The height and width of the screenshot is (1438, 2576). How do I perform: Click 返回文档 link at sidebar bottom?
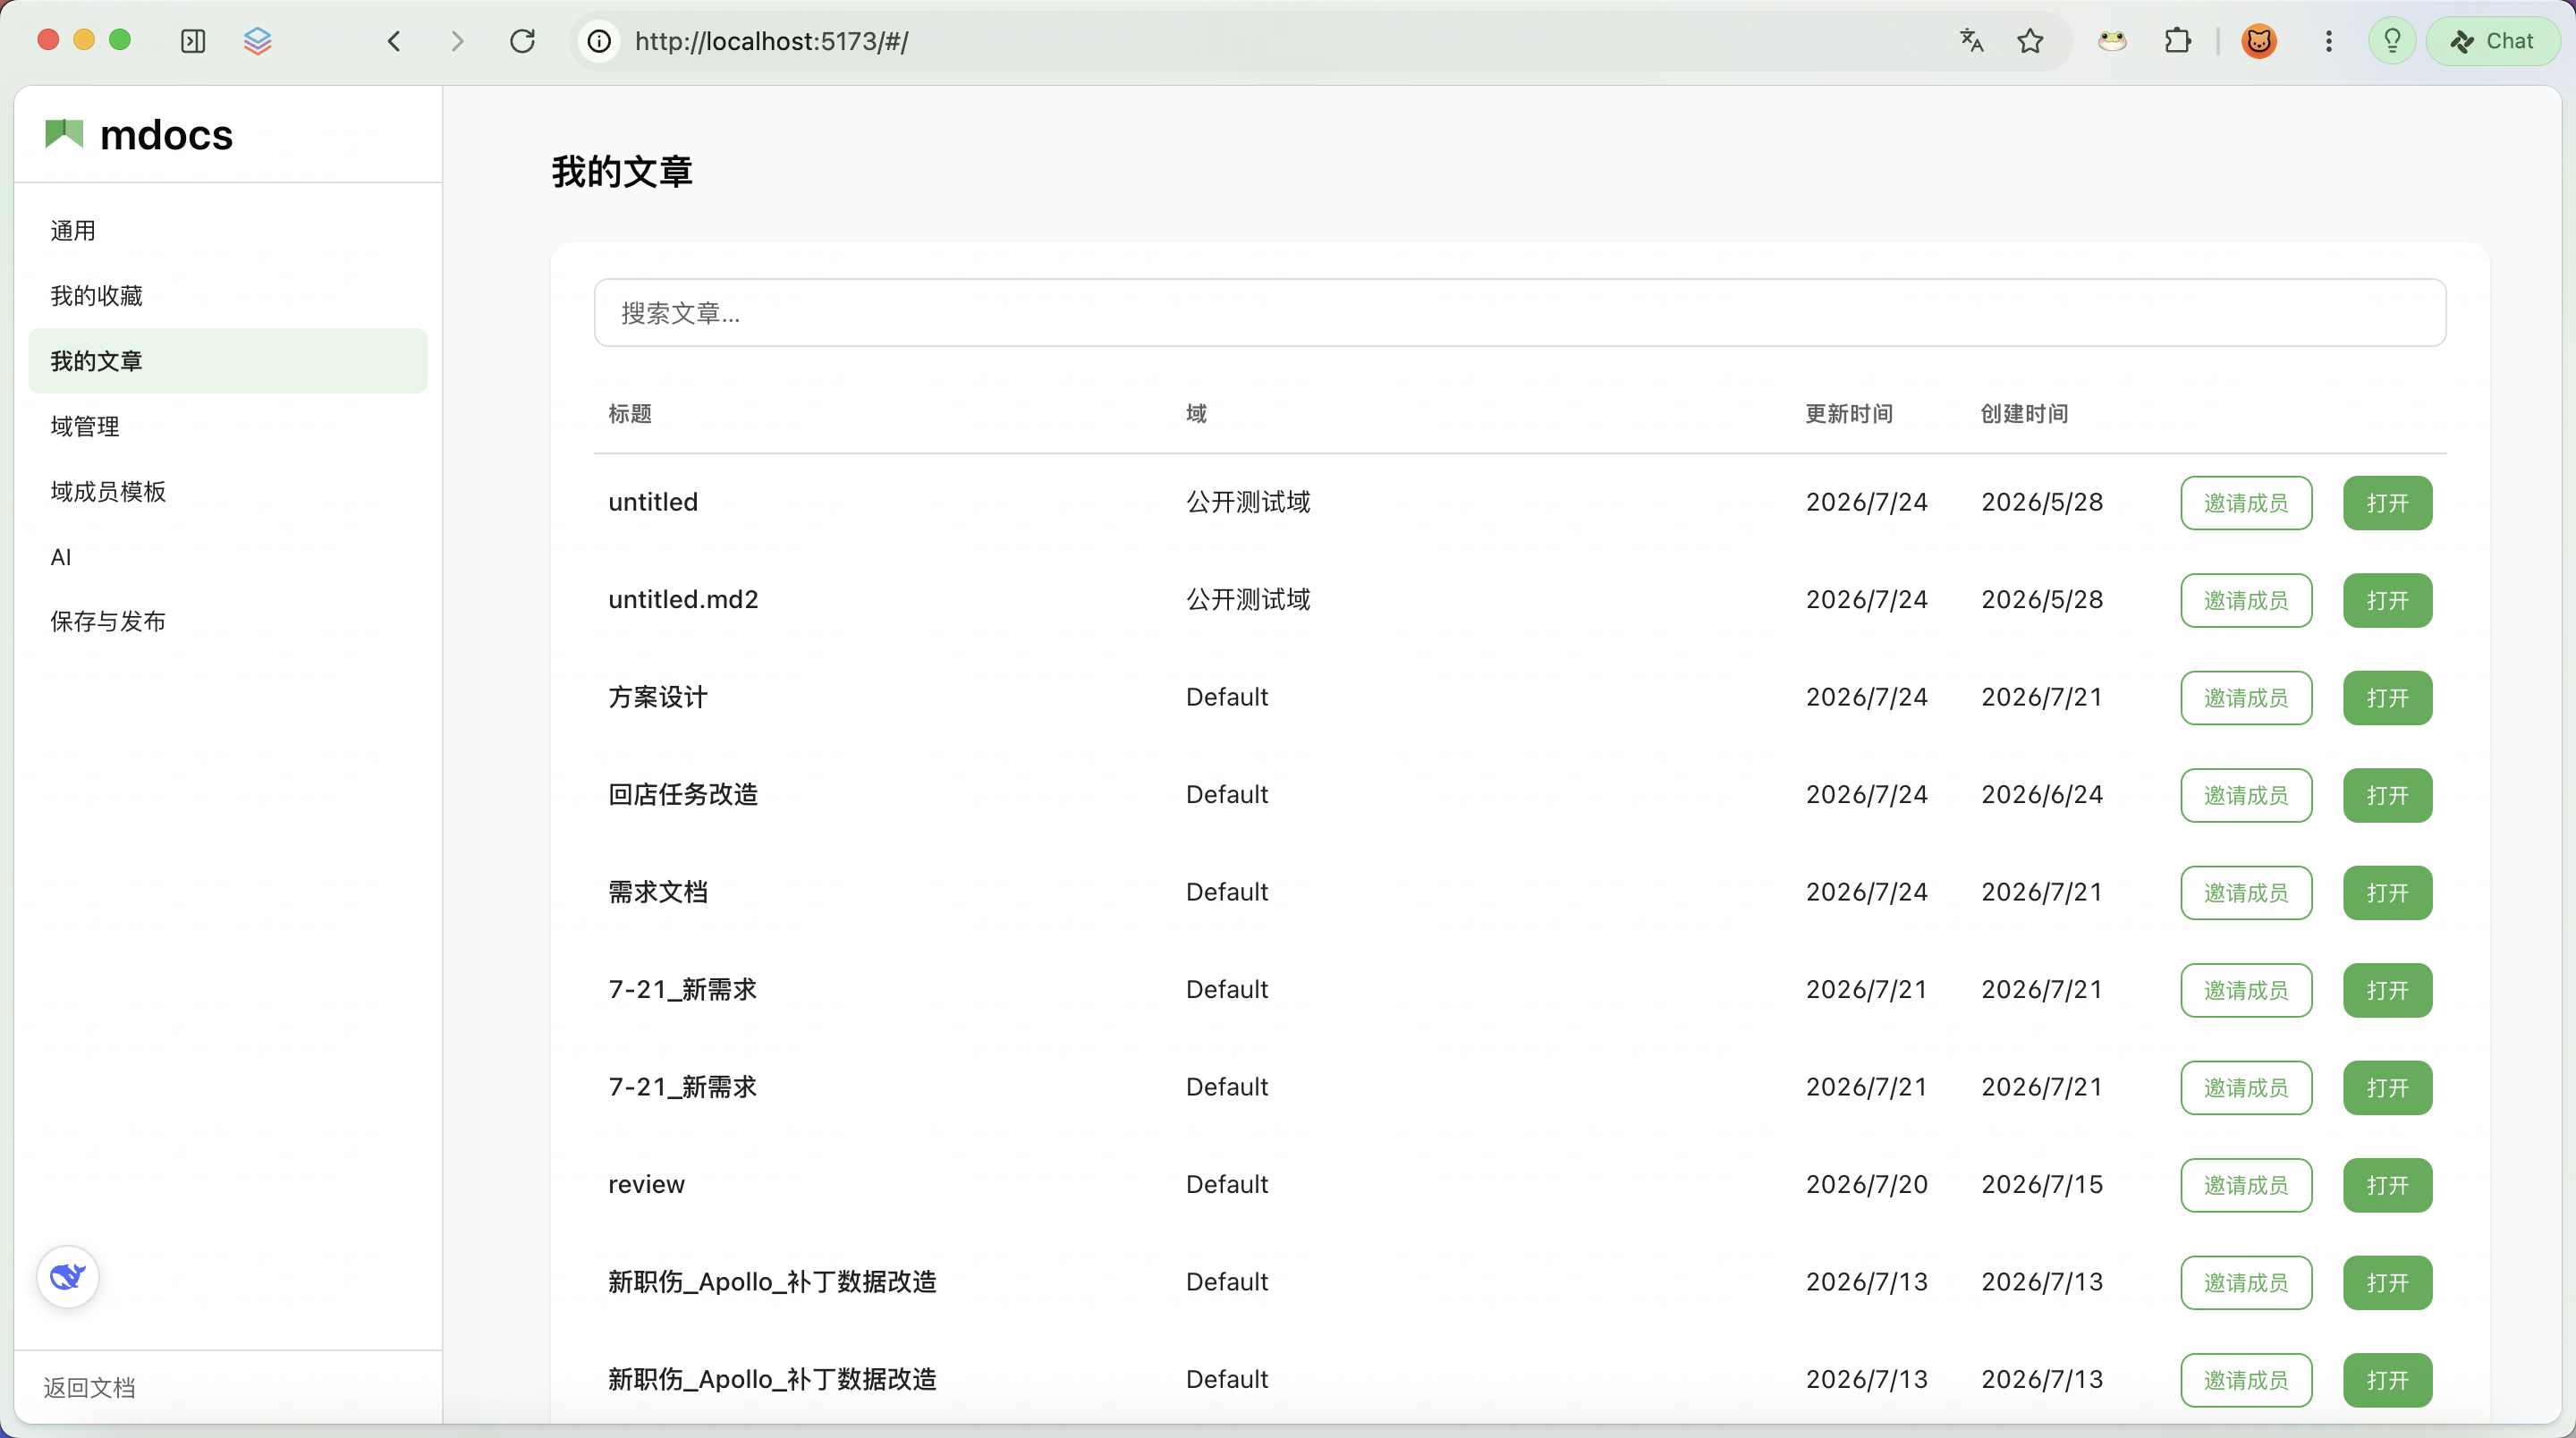(x=89, y=1387)
